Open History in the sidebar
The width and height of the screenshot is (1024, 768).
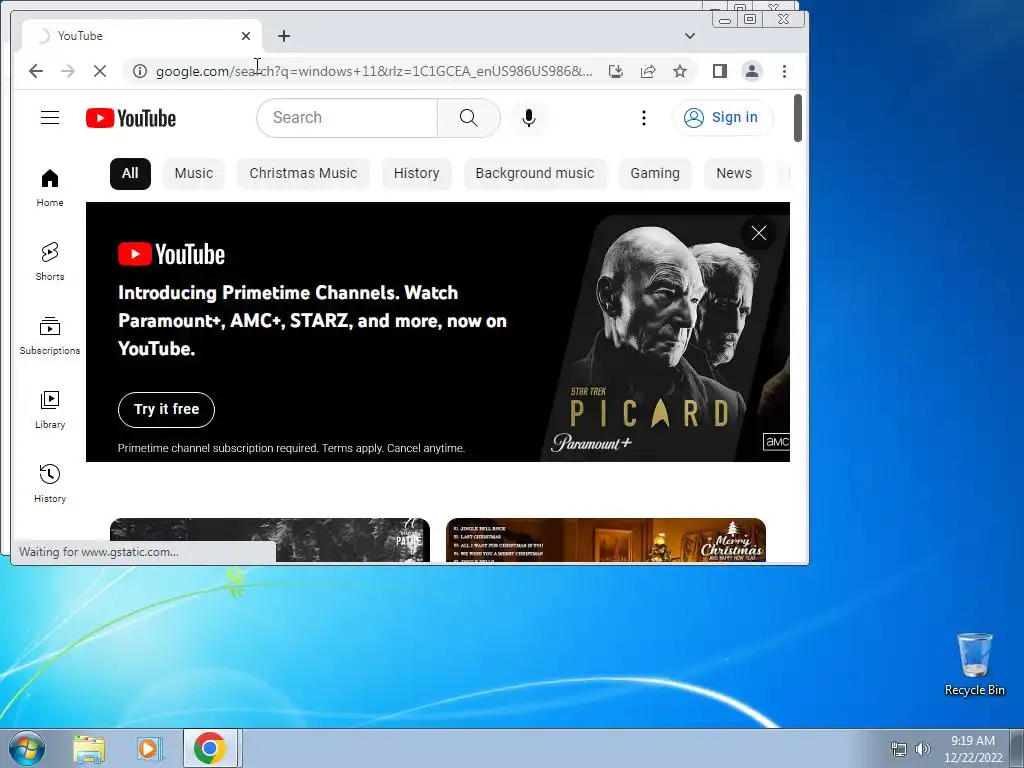click(x=50, y=483)
